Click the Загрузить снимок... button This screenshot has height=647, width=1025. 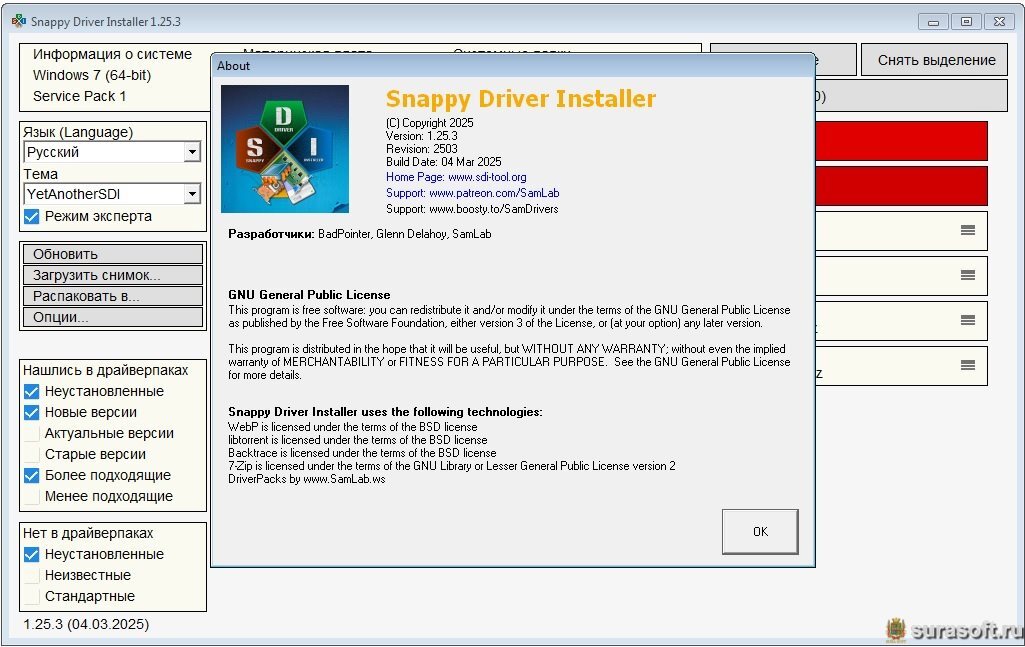113,275
